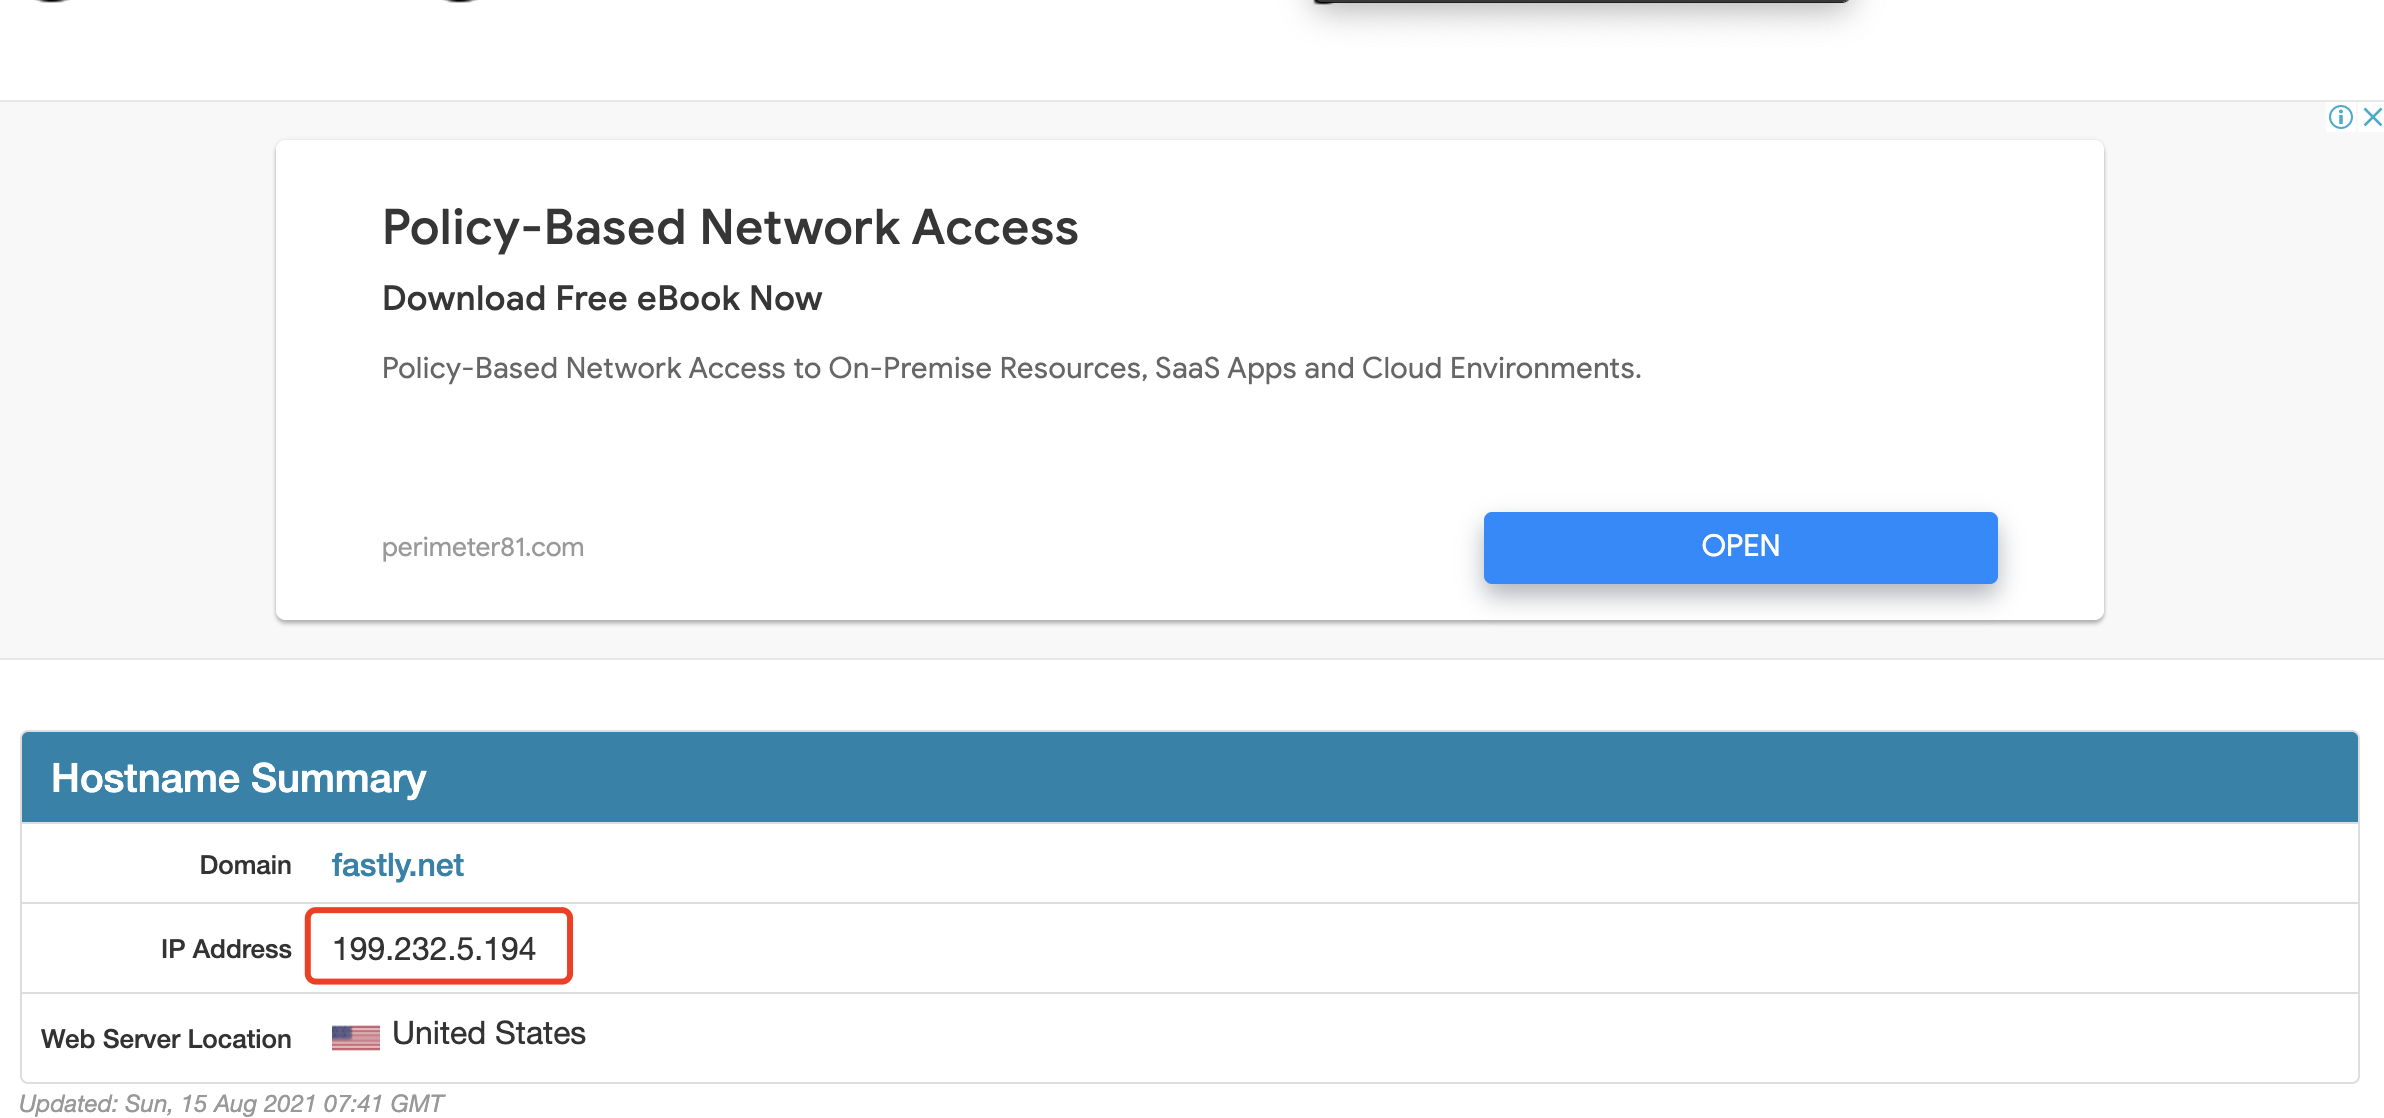The image size is (2384, 1118).
Task: Close the advertisement with the X icon
Action: (x=2372, y=117)
